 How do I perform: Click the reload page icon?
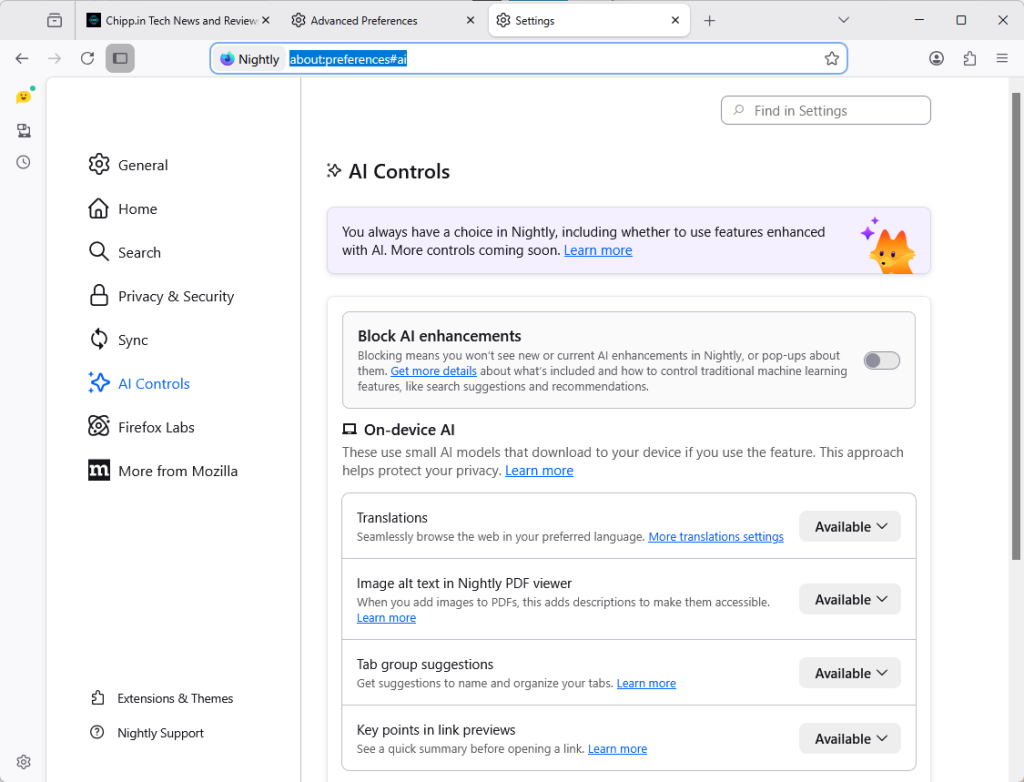pyautogui.click(x=87, y=59)
